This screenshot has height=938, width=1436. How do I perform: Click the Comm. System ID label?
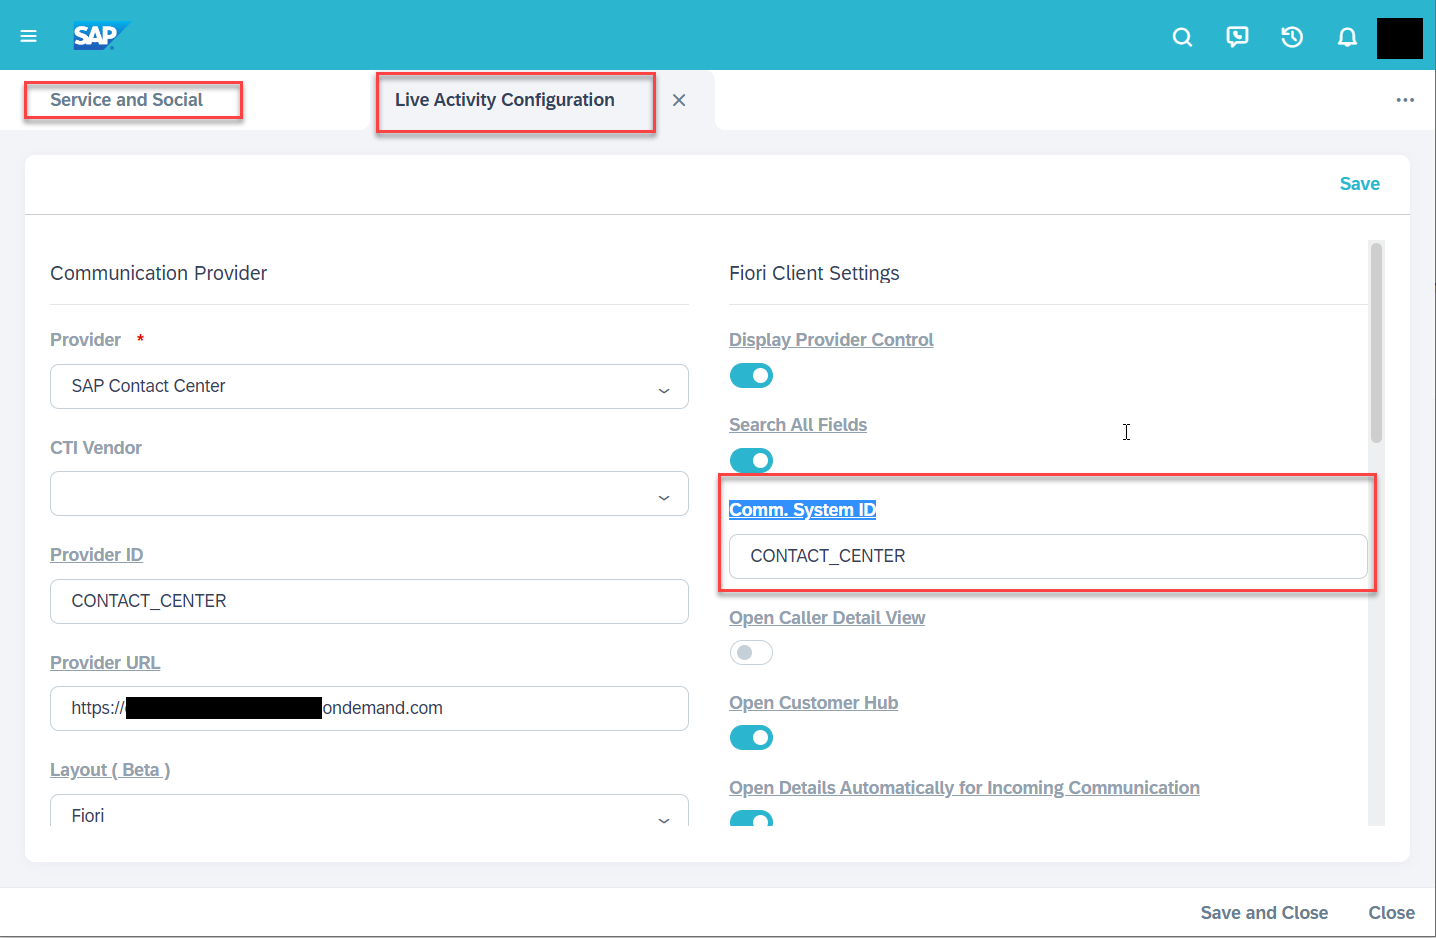[x=803, y=510]
